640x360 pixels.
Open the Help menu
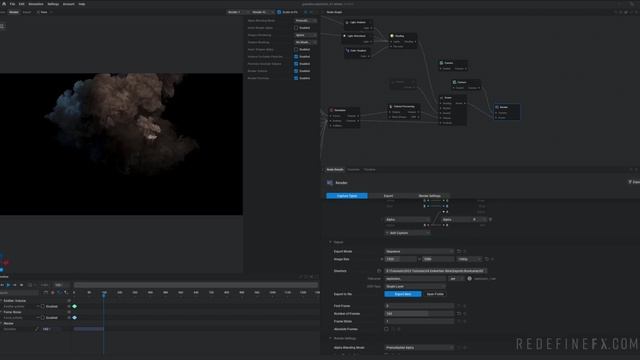(x=82, y=4)
